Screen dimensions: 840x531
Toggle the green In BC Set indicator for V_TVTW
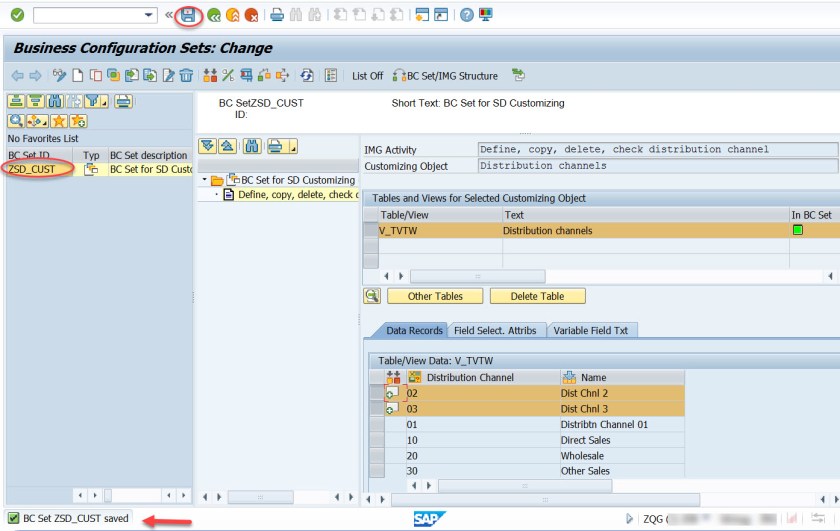pyautogui.click(x=797, y=231)
